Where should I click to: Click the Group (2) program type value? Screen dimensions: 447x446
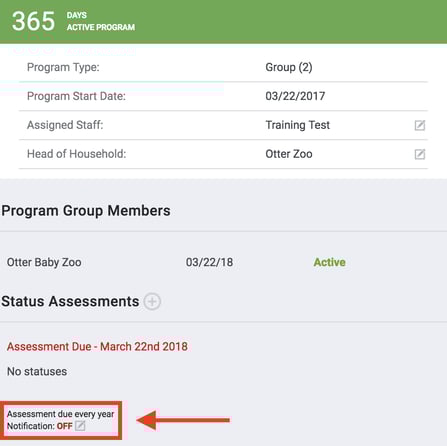[289, 67]
